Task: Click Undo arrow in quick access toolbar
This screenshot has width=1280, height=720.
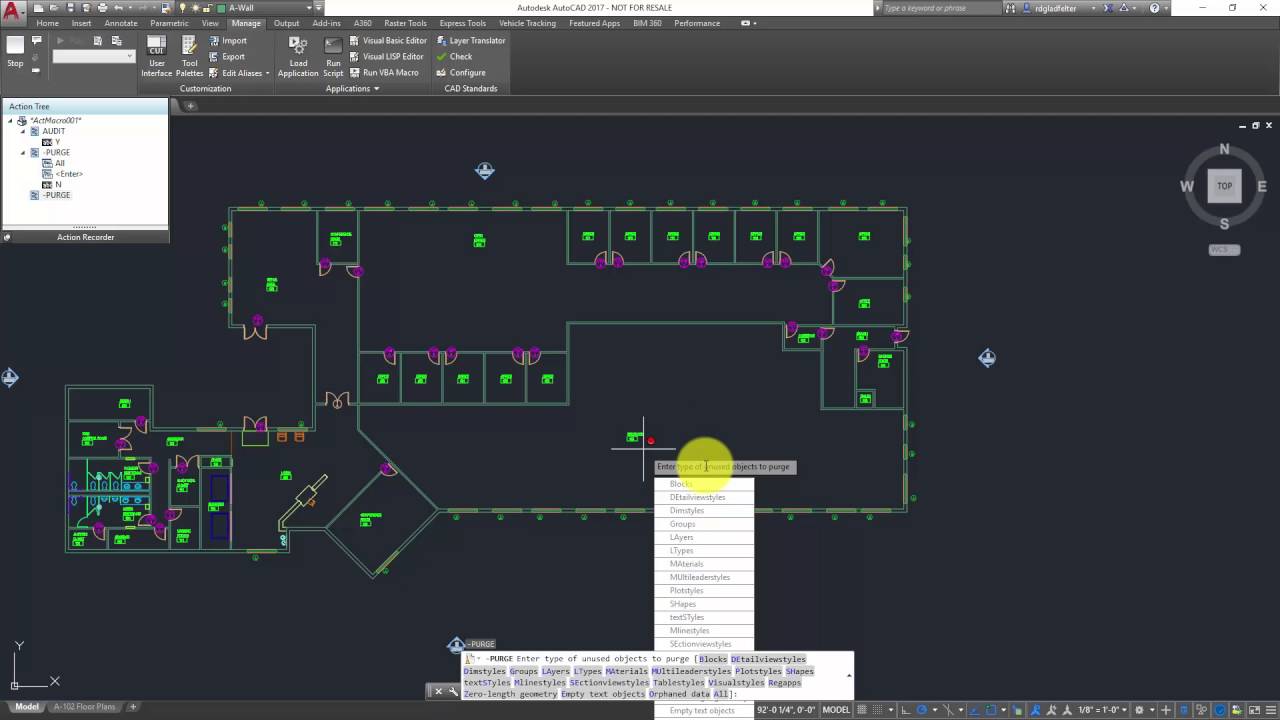Action: pyautogui.click(x=118, y=8)
